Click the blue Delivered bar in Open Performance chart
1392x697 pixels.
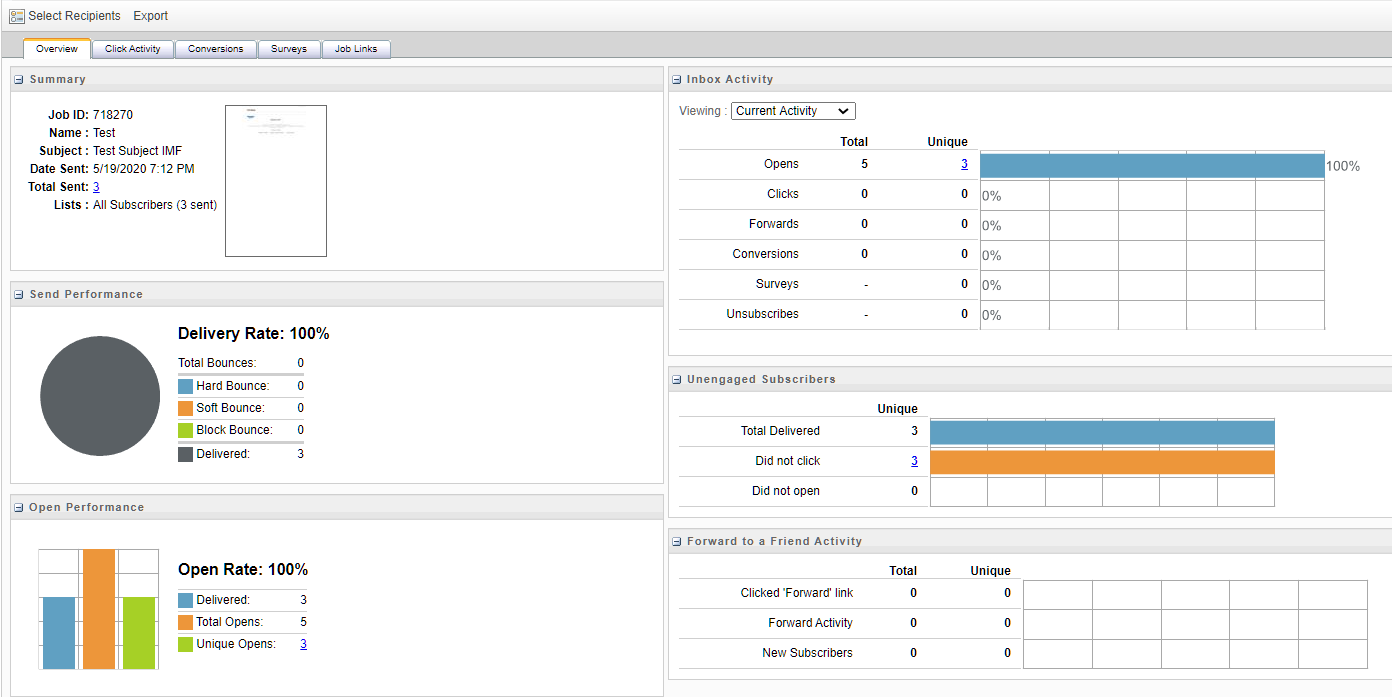(59, 633)
